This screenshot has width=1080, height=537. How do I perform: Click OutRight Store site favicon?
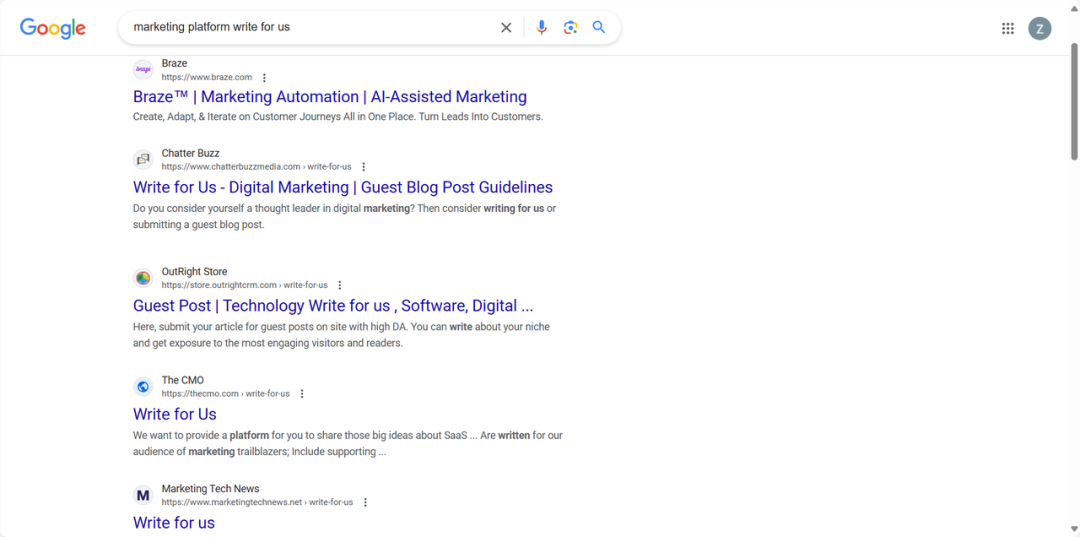[x=143, y=278]
